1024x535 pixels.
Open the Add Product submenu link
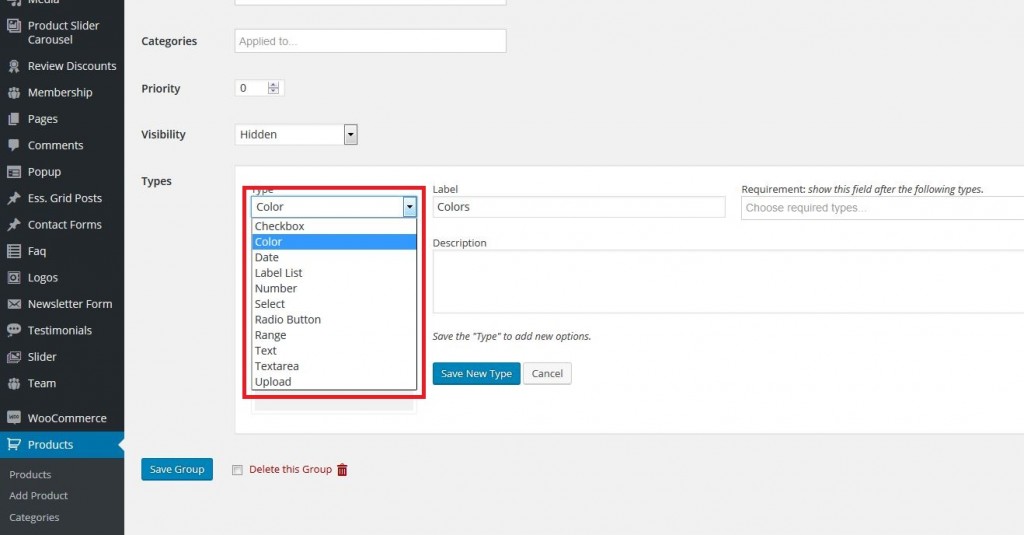39,496
